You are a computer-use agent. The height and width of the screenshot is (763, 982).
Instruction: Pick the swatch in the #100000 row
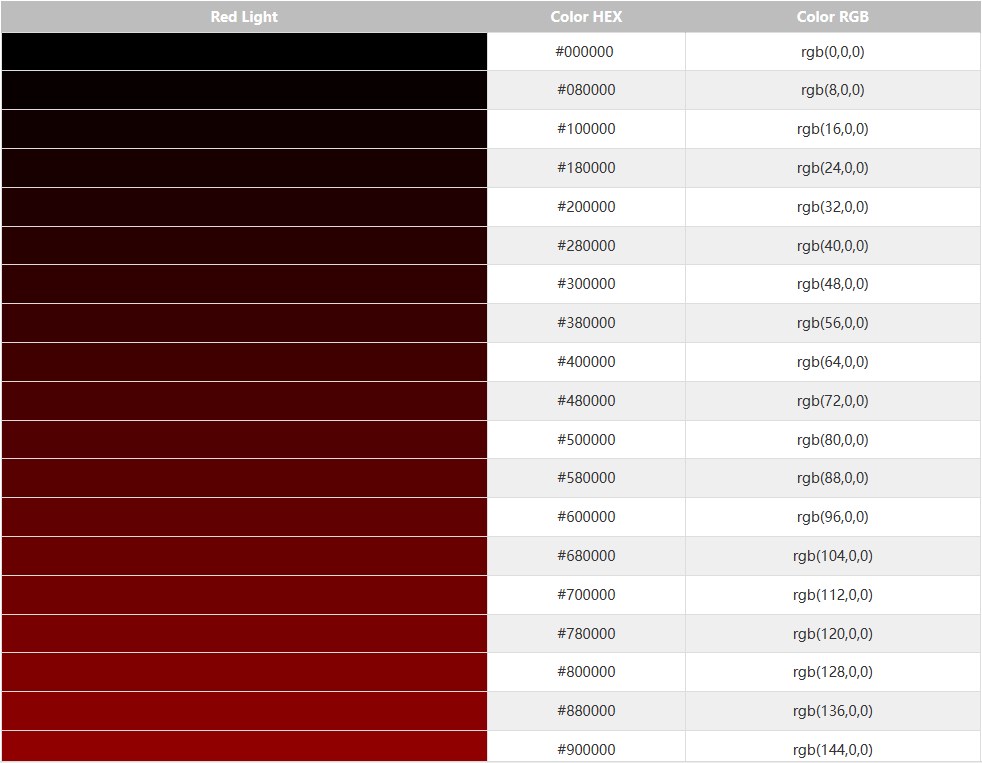[244, 129]
